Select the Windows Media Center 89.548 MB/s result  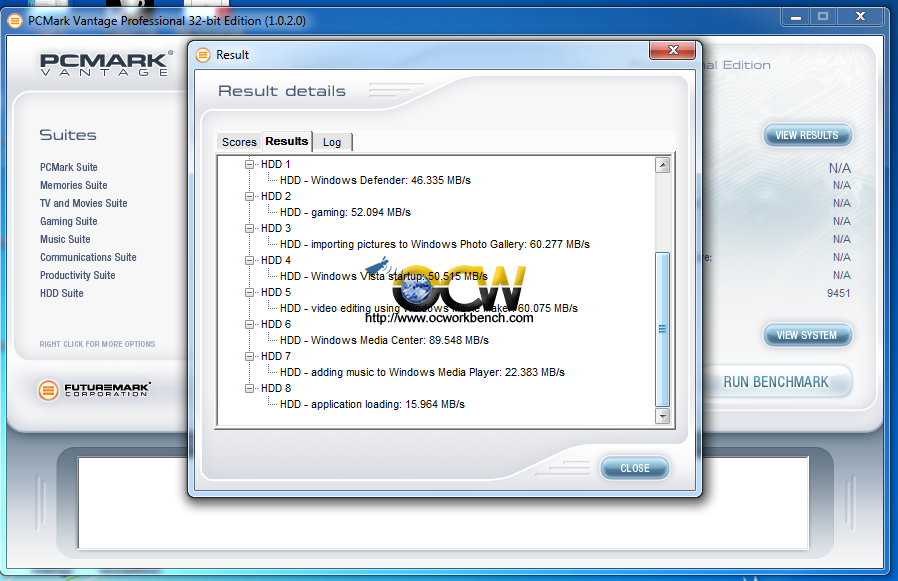[x=384, y=340]
